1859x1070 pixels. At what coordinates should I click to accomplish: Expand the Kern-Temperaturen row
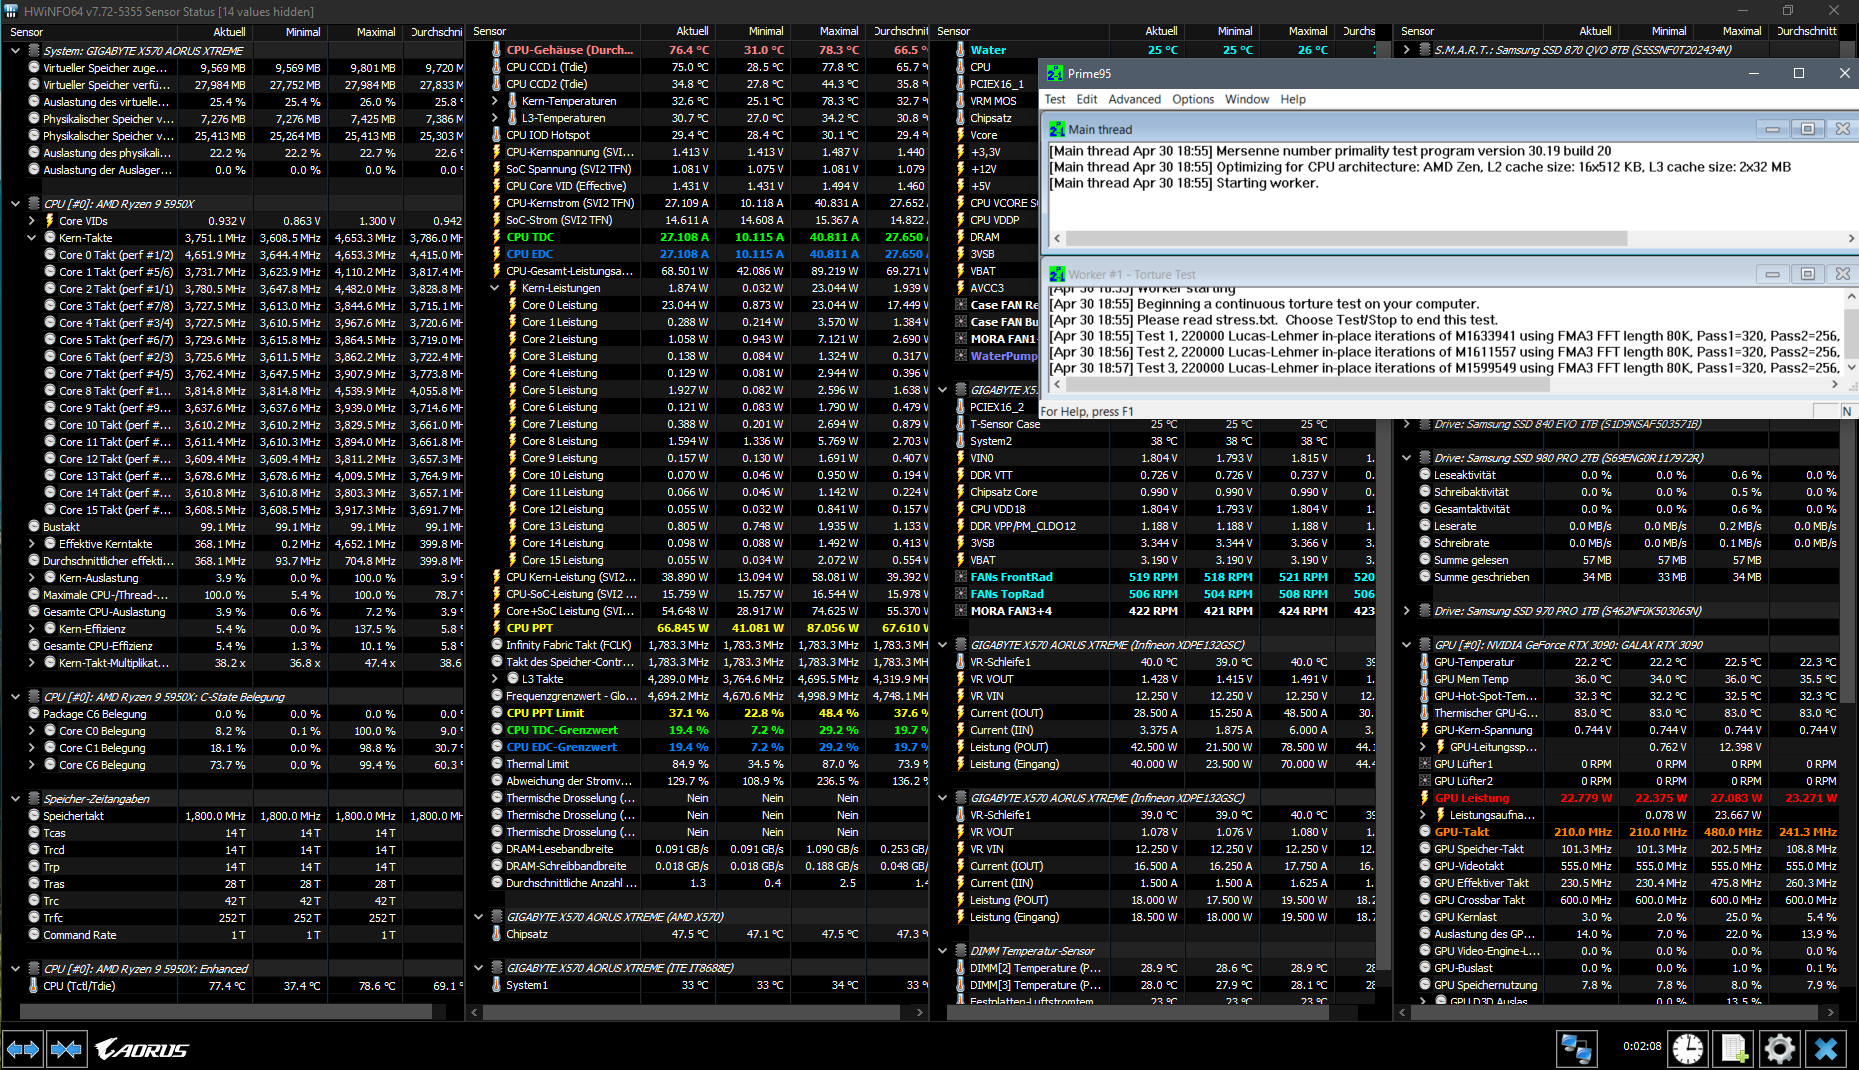point(494,101)
